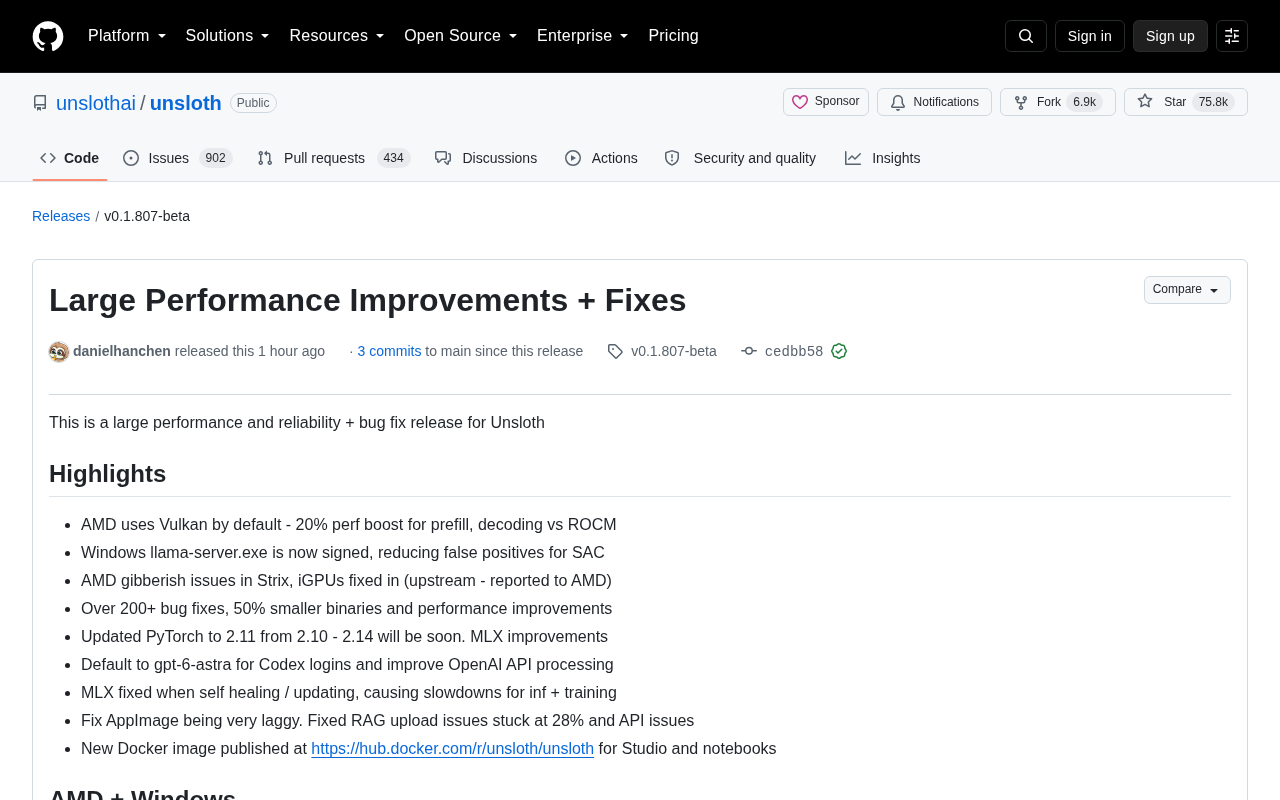This screenshot has width=1280, height=800.
Task: Click the 'Fix AppImage being very laggy' bullet
Action: [x=387, y=720]
